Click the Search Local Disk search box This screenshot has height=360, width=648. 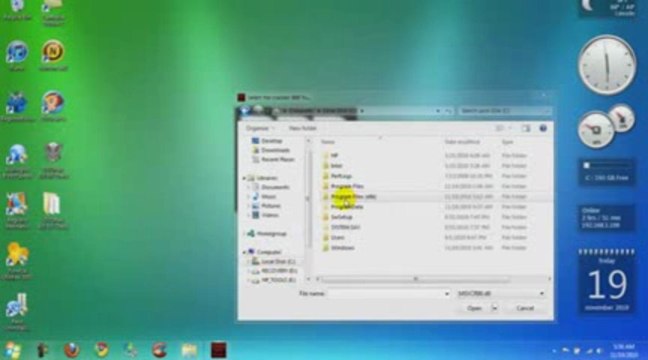pos(504,111)
